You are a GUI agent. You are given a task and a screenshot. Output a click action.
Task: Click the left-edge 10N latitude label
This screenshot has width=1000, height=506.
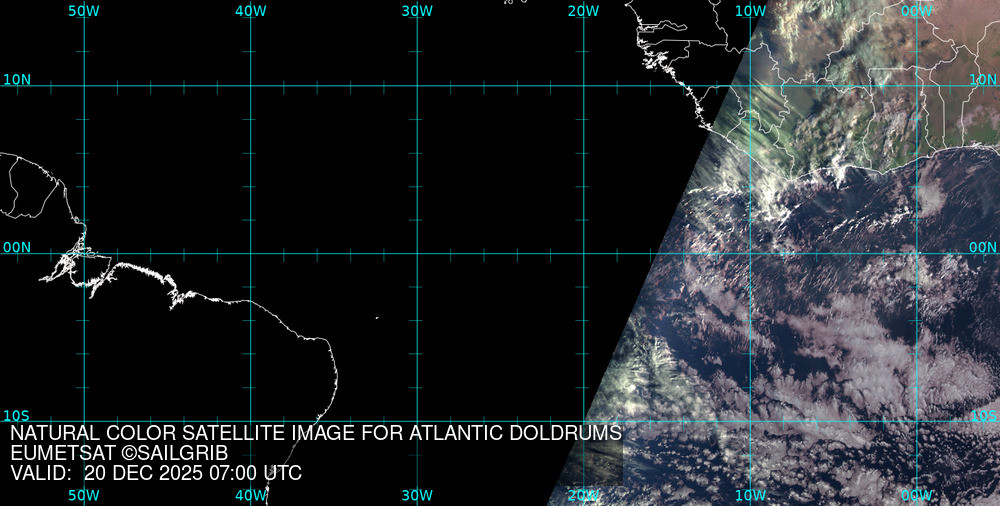click(16, 79)
